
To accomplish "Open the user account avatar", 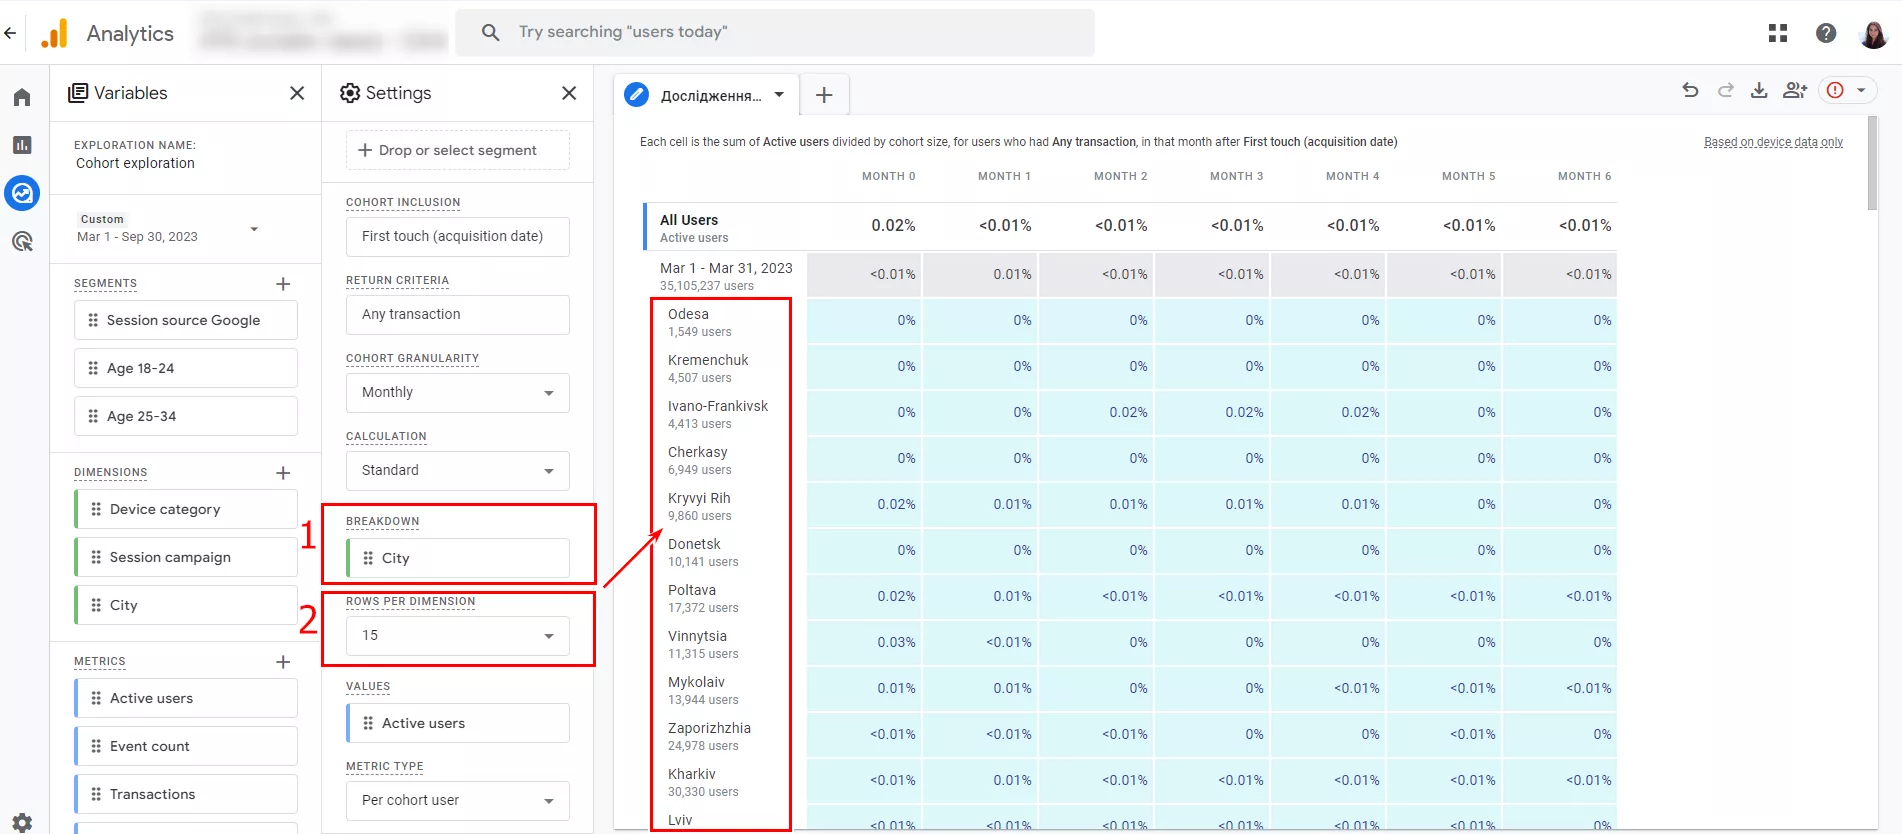I will point(1873,33).
